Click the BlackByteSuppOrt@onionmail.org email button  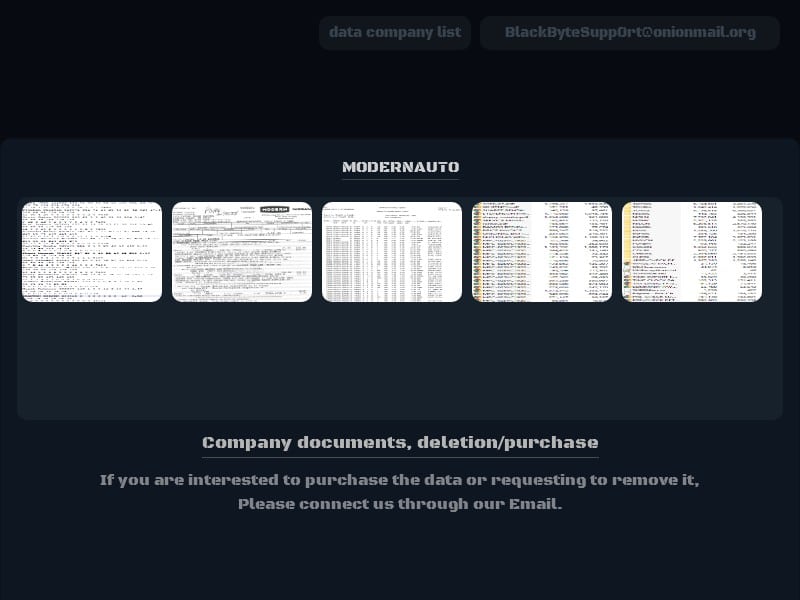click(x=630, y=33)
